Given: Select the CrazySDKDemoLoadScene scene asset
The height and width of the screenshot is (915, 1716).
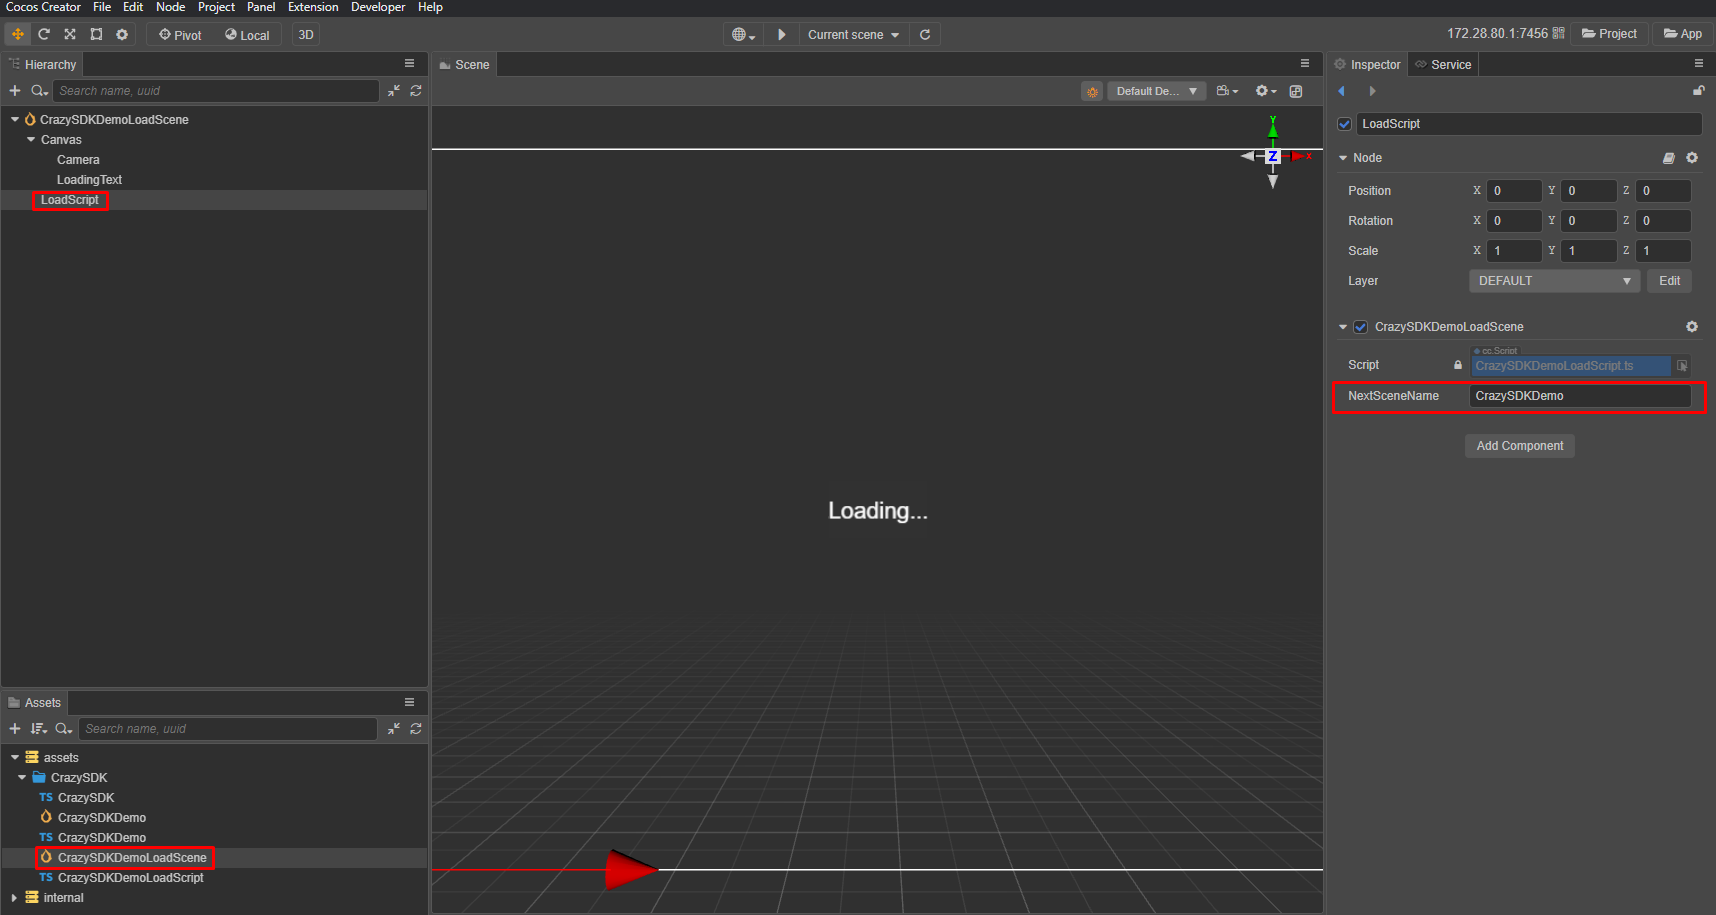Looking at the screenshot, I should pyautogui.click(x=132, y=858).
